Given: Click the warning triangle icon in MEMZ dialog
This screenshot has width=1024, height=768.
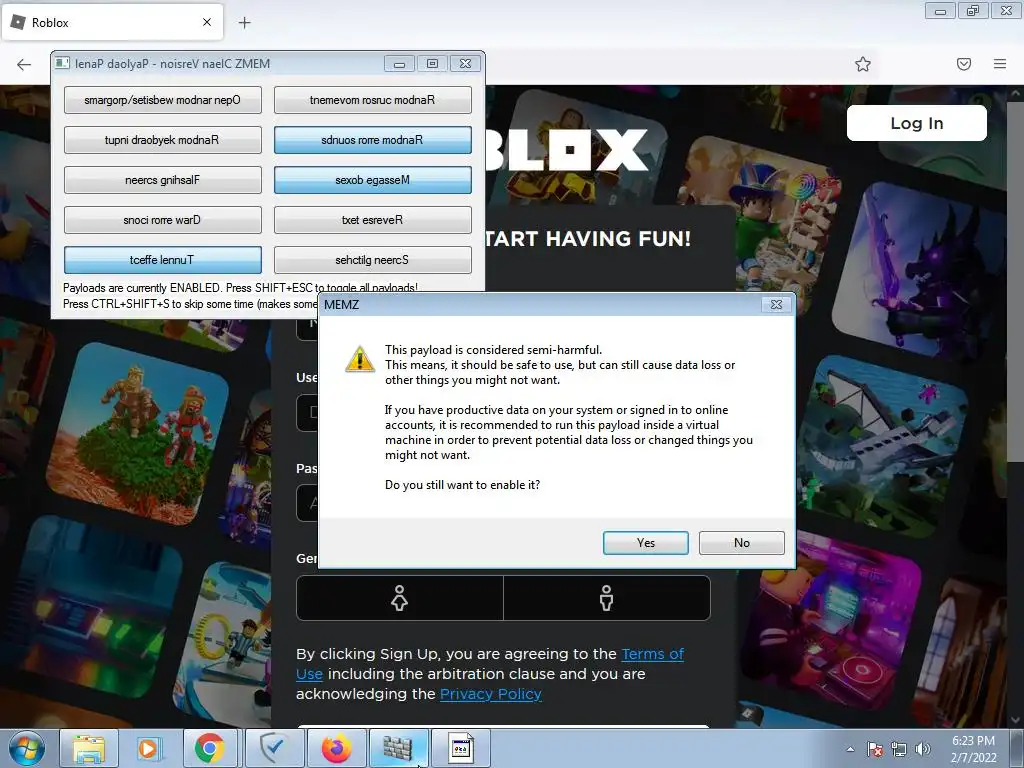Looking at the screenshot, I should point(360,359).
